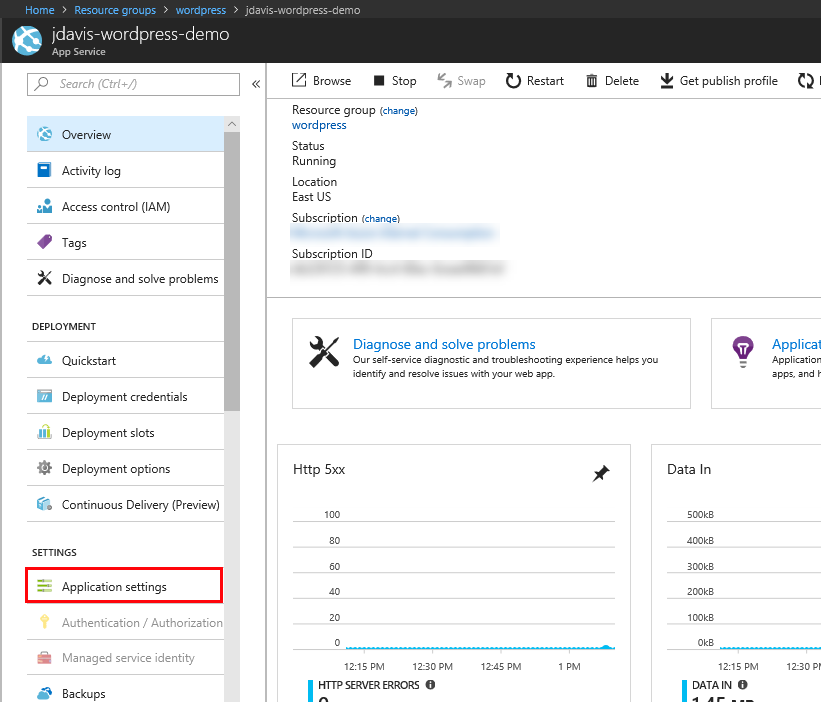Focus the Search (Ctrl+/) field
821x702 pixels.
pos(134,84)
